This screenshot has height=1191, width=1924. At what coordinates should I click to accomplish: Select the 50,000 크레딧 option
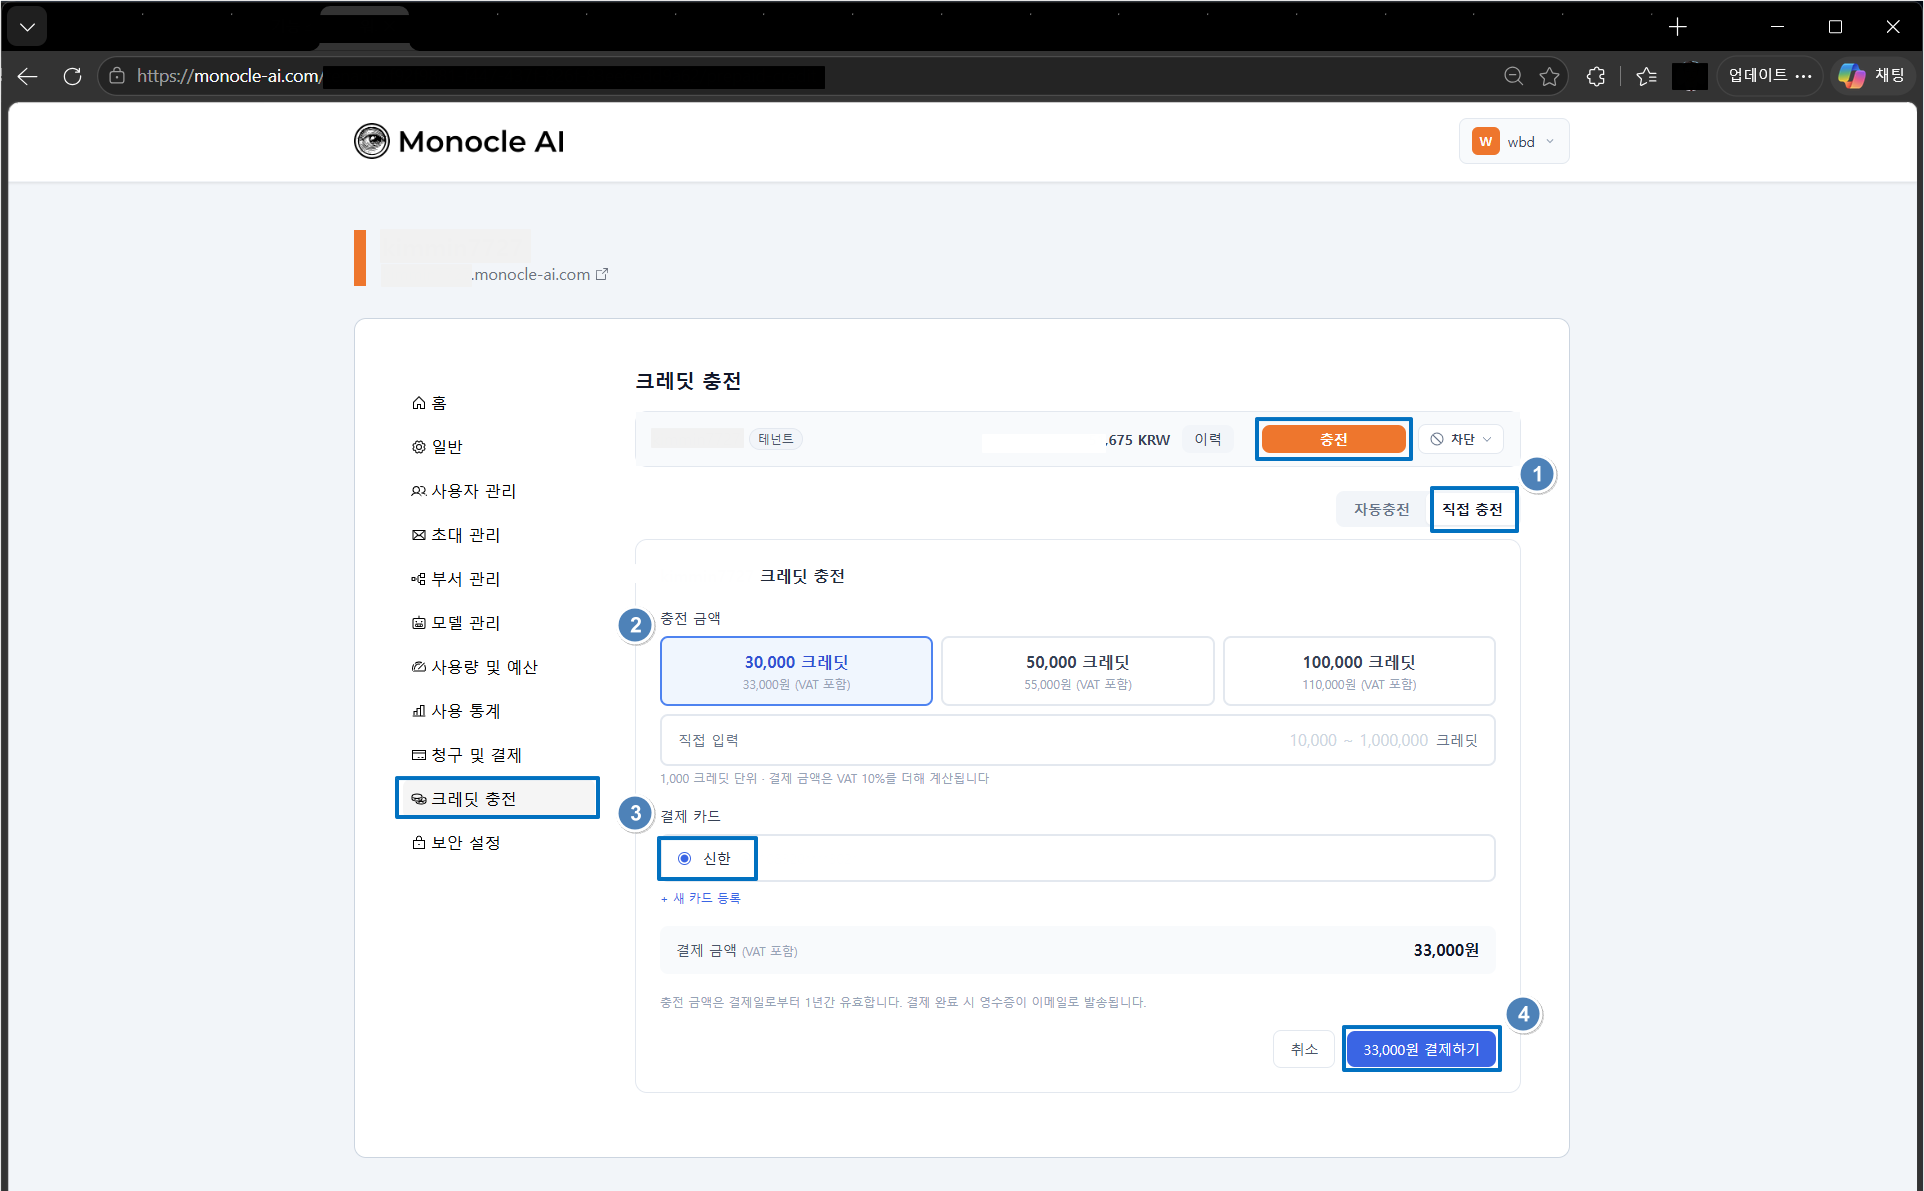pos(1077,671)
